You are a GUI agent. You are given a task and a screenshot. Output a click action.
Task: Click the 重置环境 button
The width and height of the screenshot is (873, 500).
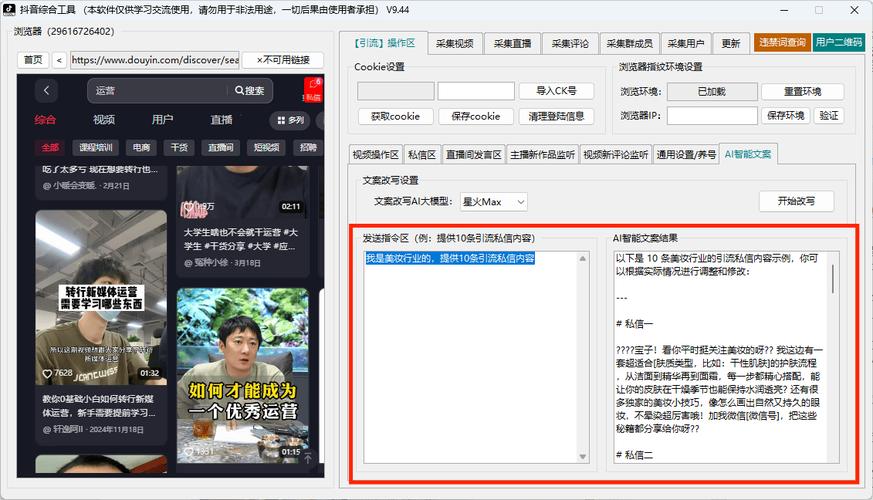802,91
